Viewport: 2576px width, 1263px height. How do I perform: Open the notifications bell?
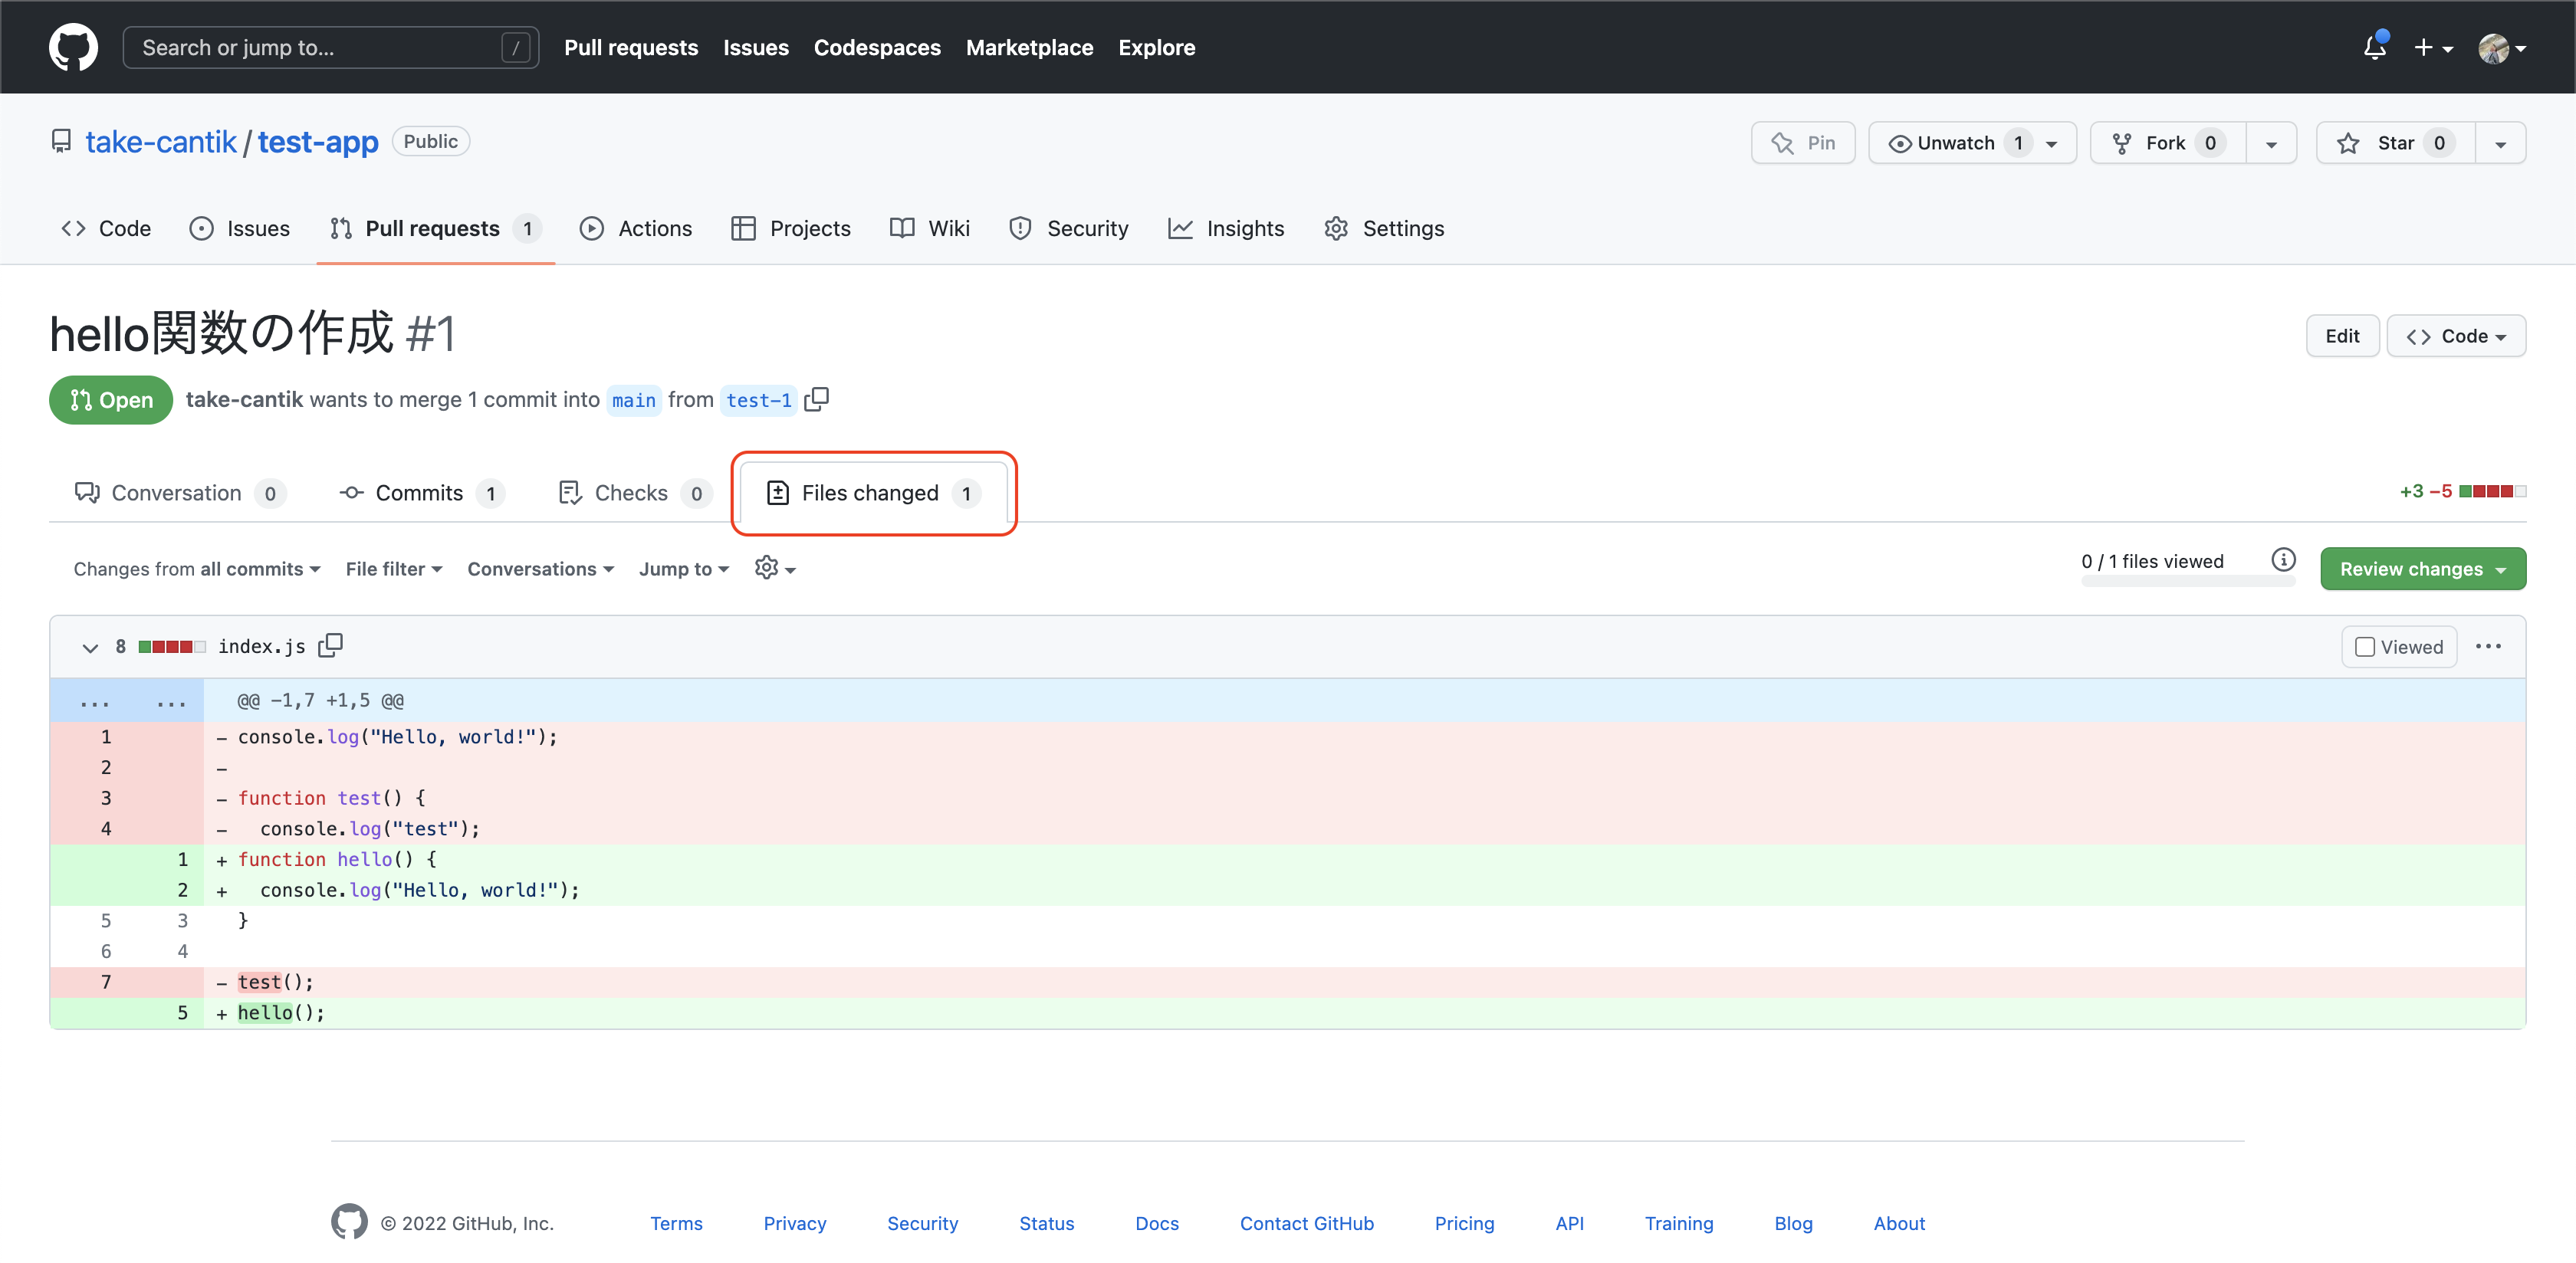click(2374, 47)
